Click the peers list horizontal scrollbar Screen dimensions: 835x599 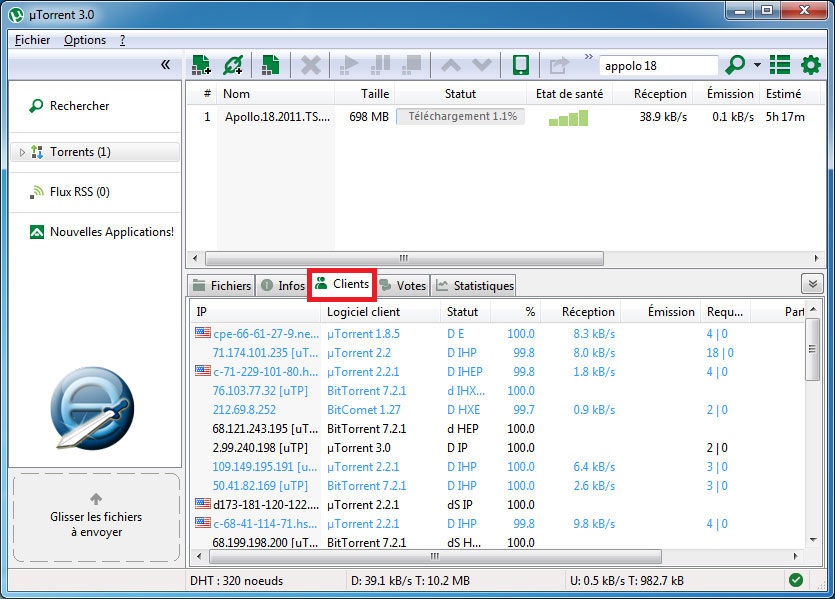(x=435, y=556)
